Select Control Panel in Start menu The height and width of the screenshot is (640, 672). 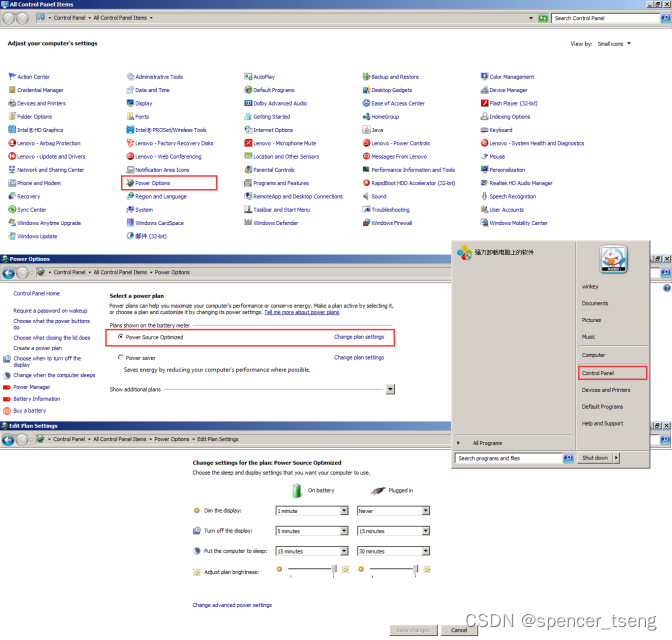(x=612, y=373)
